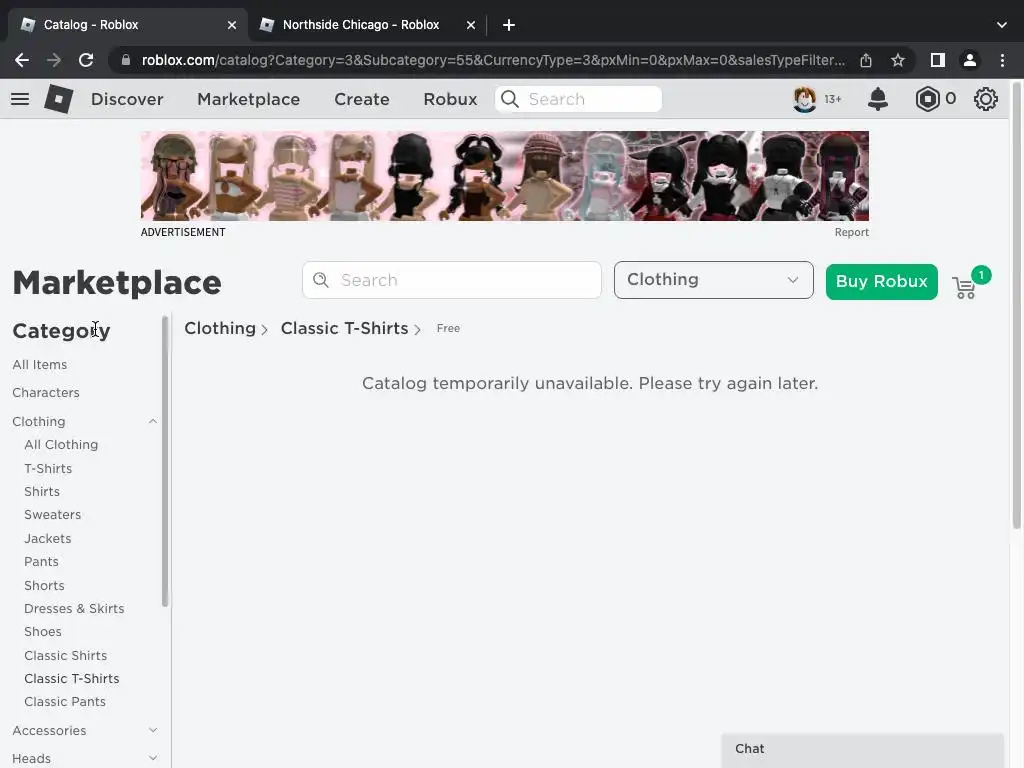Select the Sweaters subcategory
This screenshot has width=1024, height=768.
click(53, 515)
